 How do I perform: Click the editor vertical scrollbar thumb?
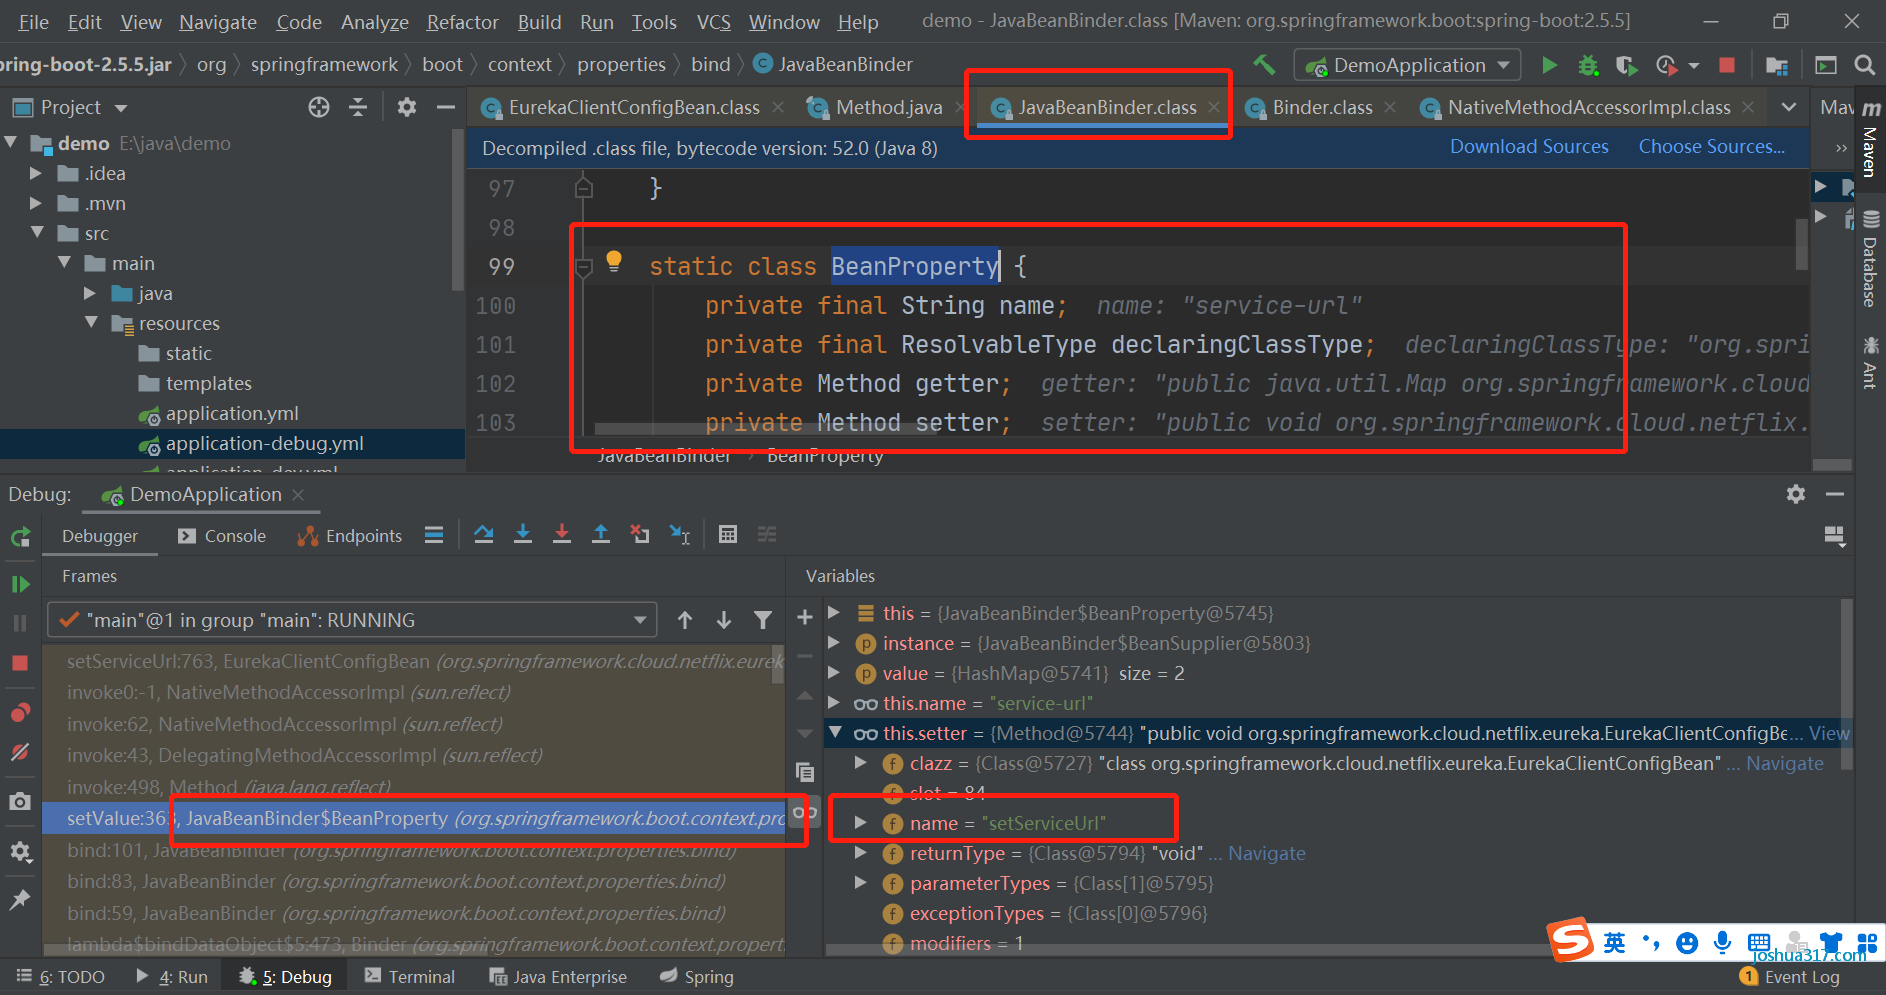[1801, 243]
